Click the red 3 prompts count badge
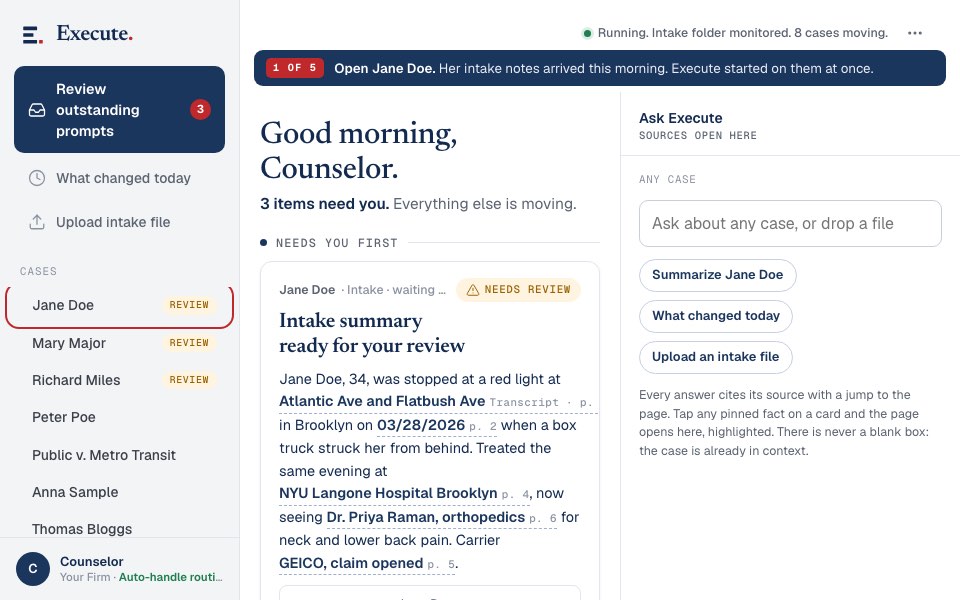 (200, 110)
